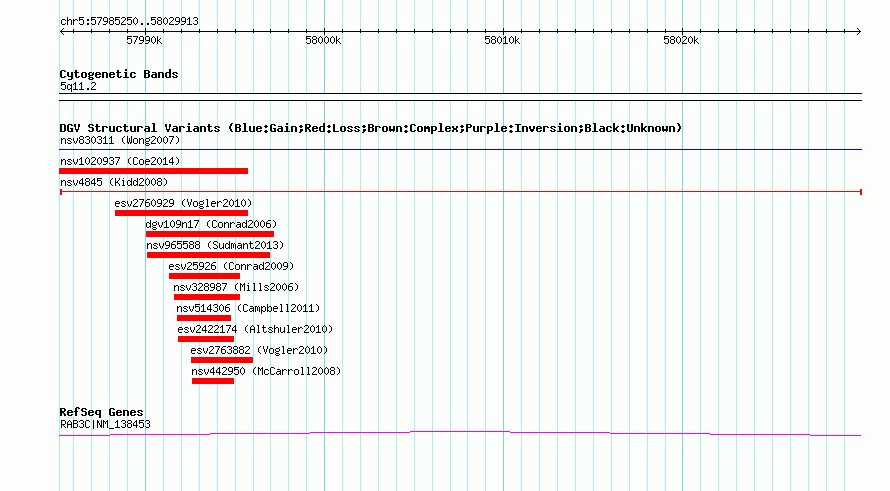Click the Cytogenetic Bands track title
Screen dimensions: 890x491
(x=119, y=74)
